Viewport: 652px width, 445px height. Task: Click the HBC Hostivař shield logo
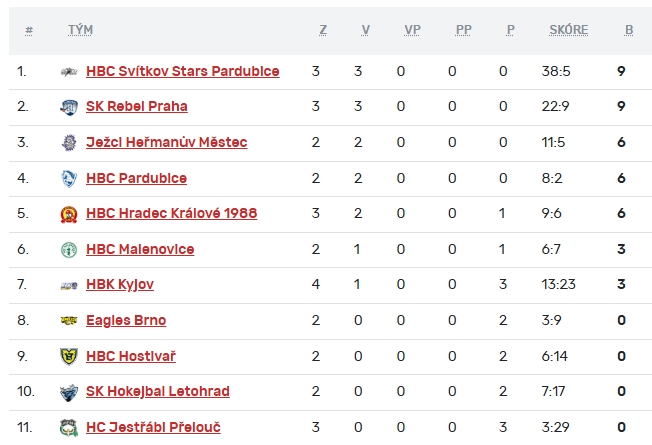coord(69,357)
